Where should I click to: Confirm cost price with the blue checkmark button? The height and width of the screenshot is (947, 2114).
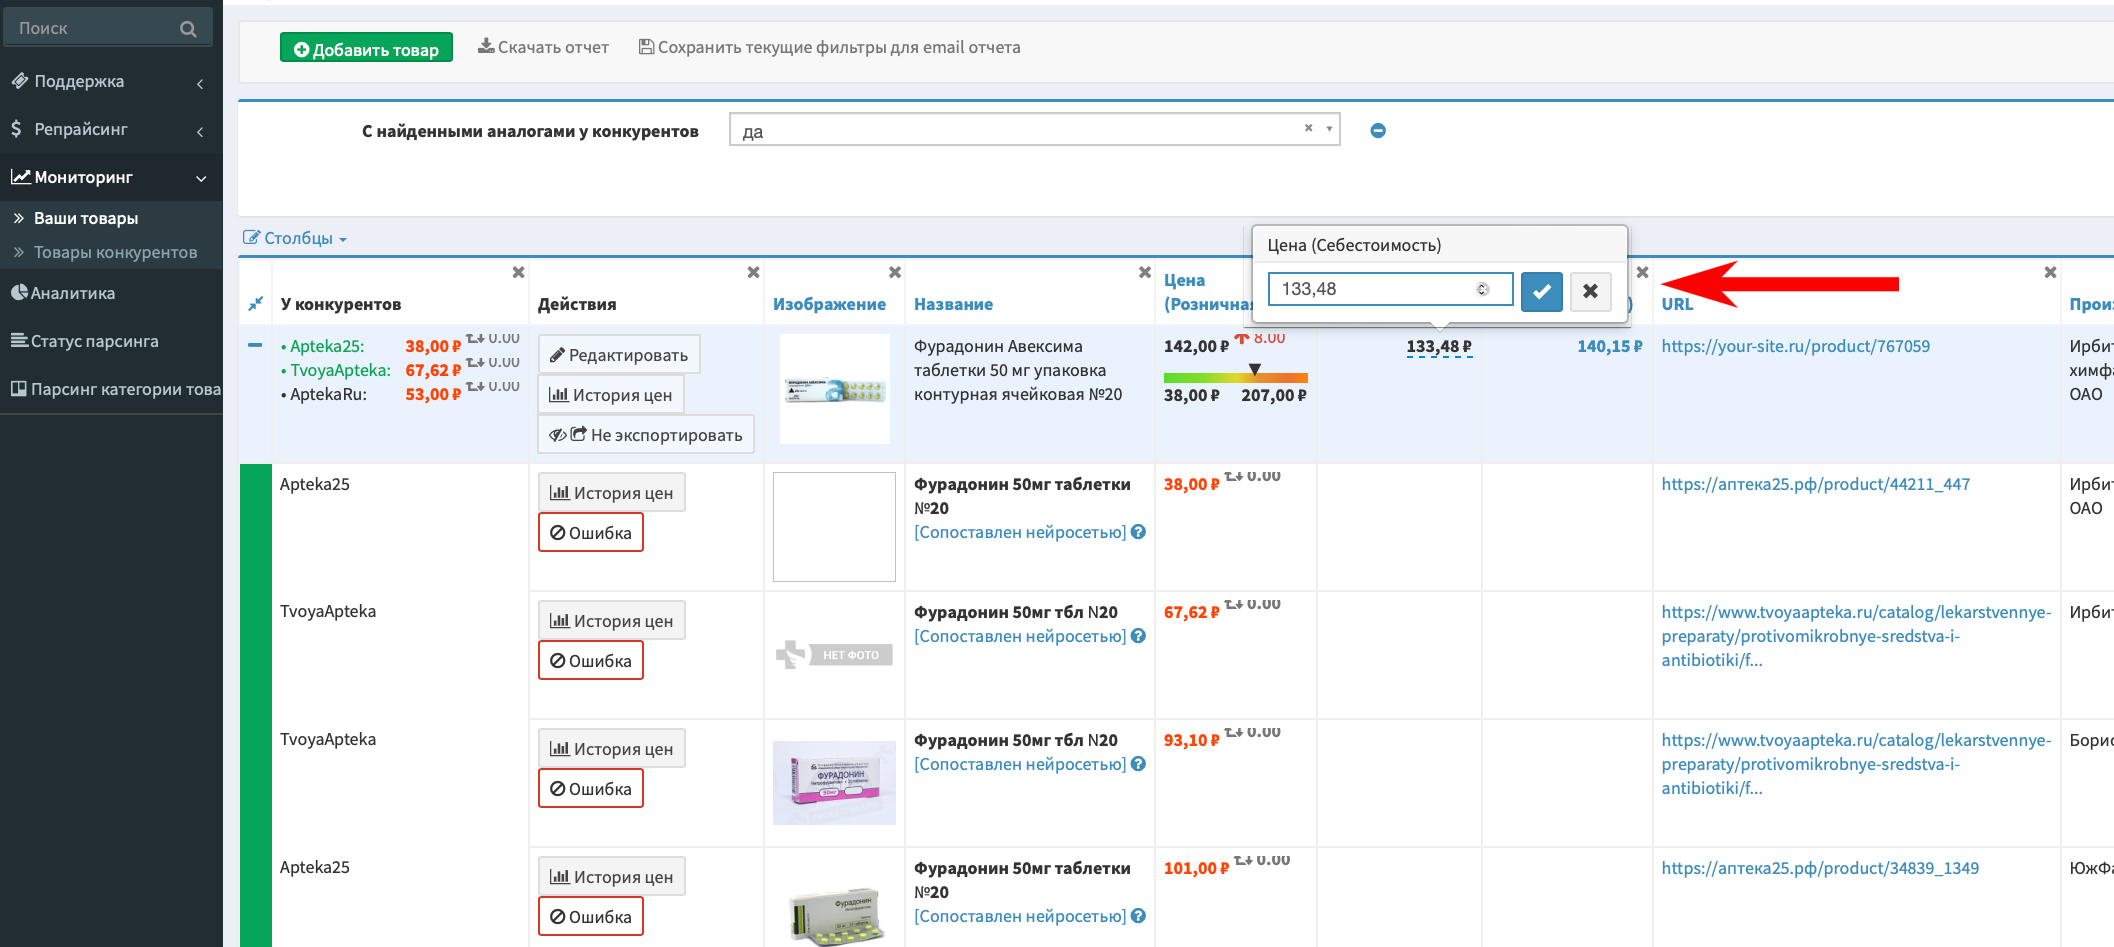point(1541,291)
